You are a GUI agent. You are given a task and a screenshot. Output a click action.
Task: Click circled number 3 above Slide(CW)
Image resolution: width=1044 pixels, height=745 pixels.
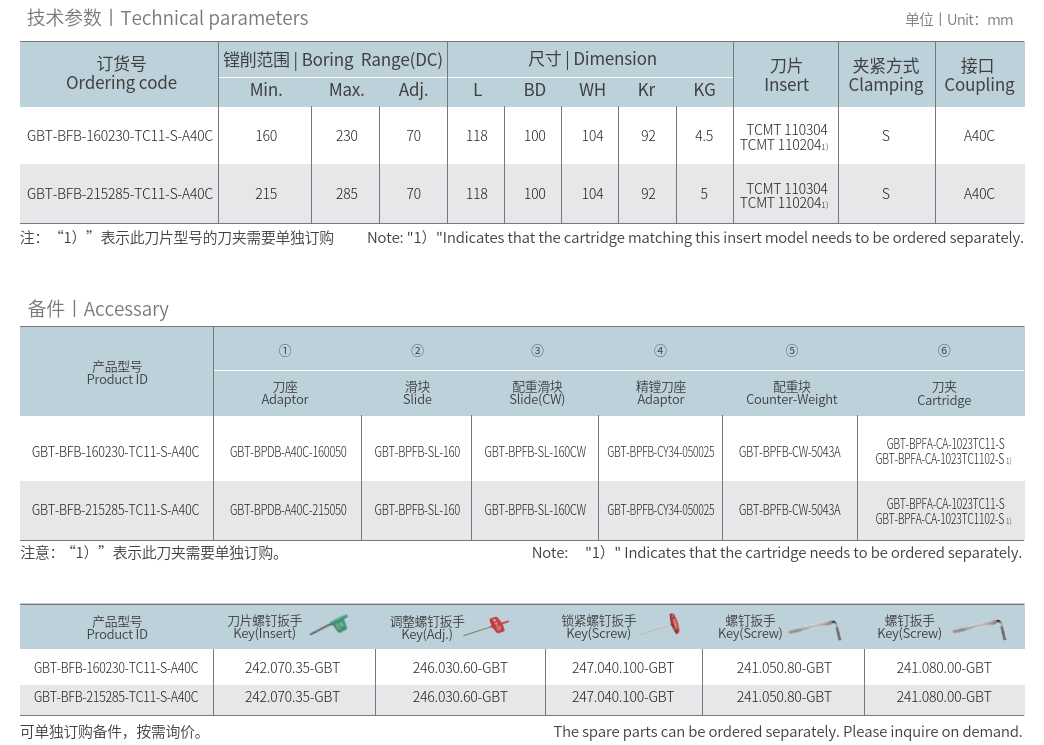click(x=537, y=351)
